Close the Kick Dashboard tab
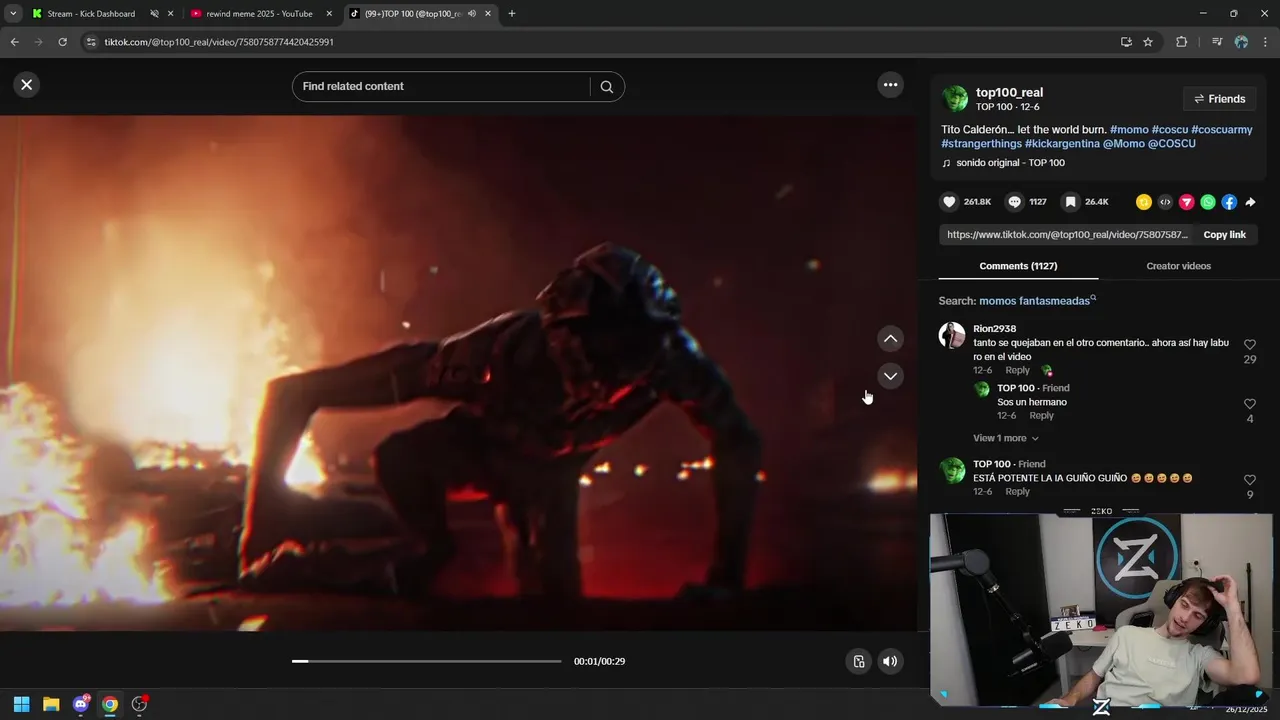The width and height of the screenshot is (1280, 720). click(171, 14)
